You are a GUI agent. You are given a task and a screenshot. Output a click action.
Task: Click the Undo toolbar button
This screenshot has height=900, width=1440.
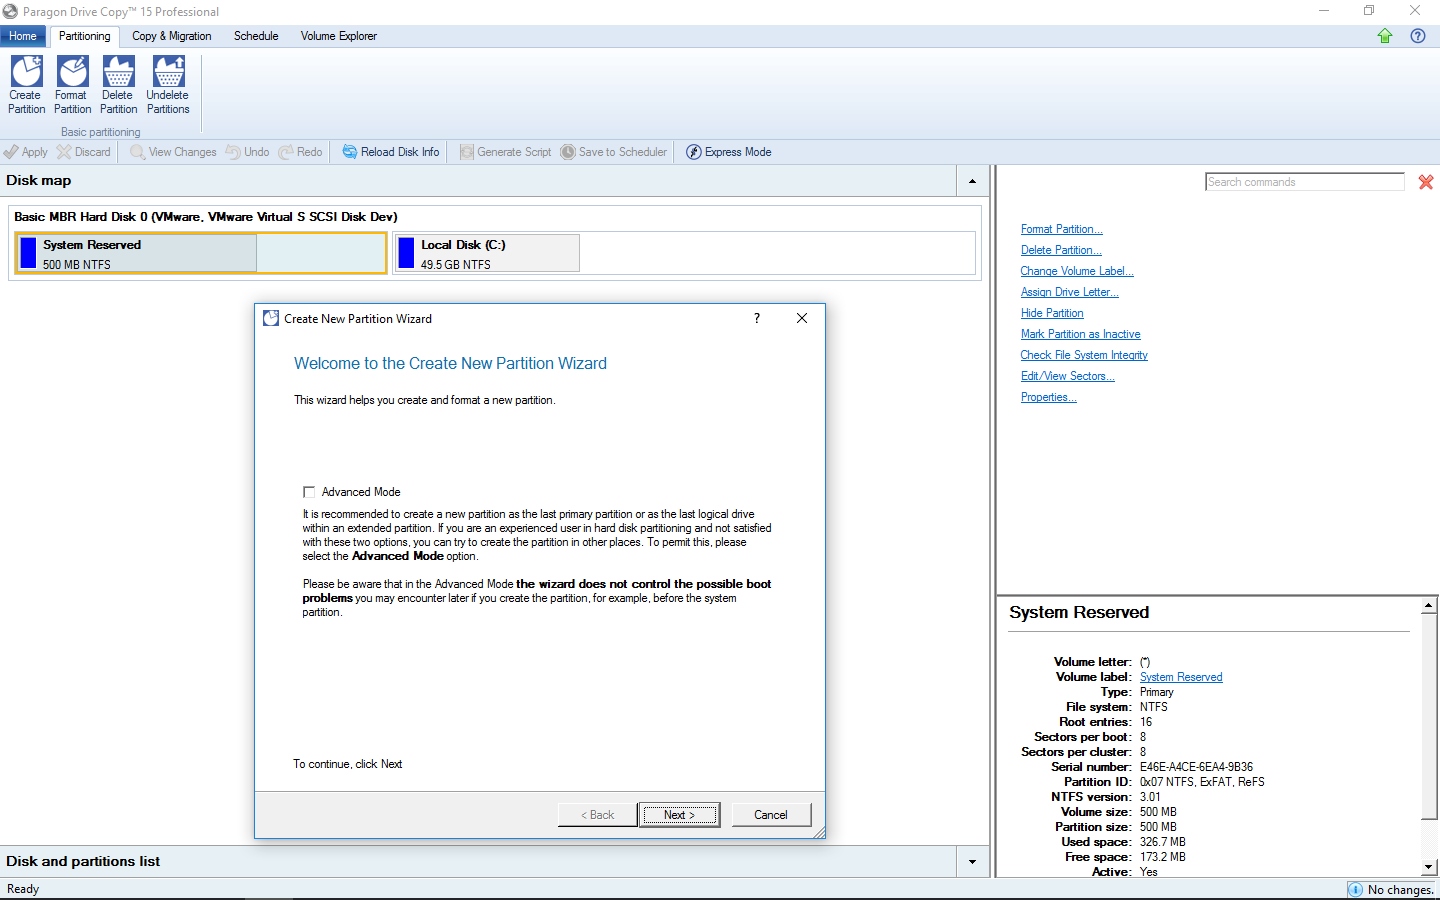coord(247,152)
